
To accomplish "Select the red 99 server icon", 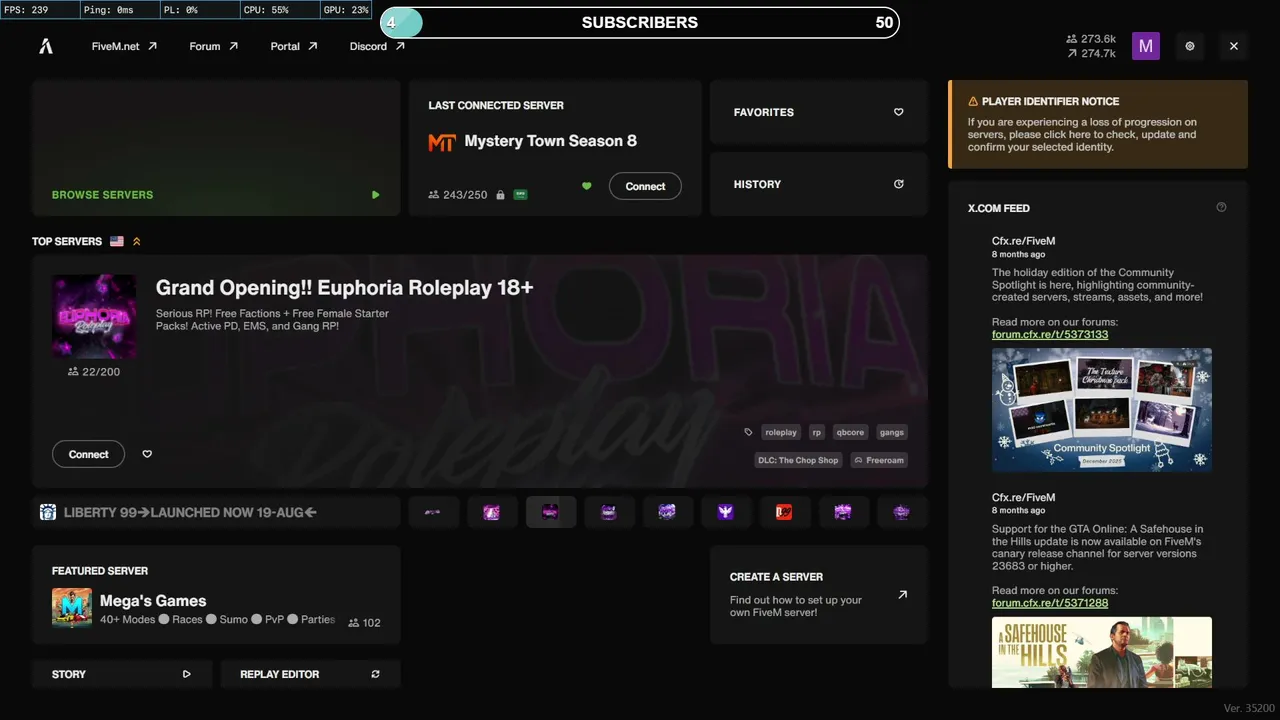I will pos(784,512).
